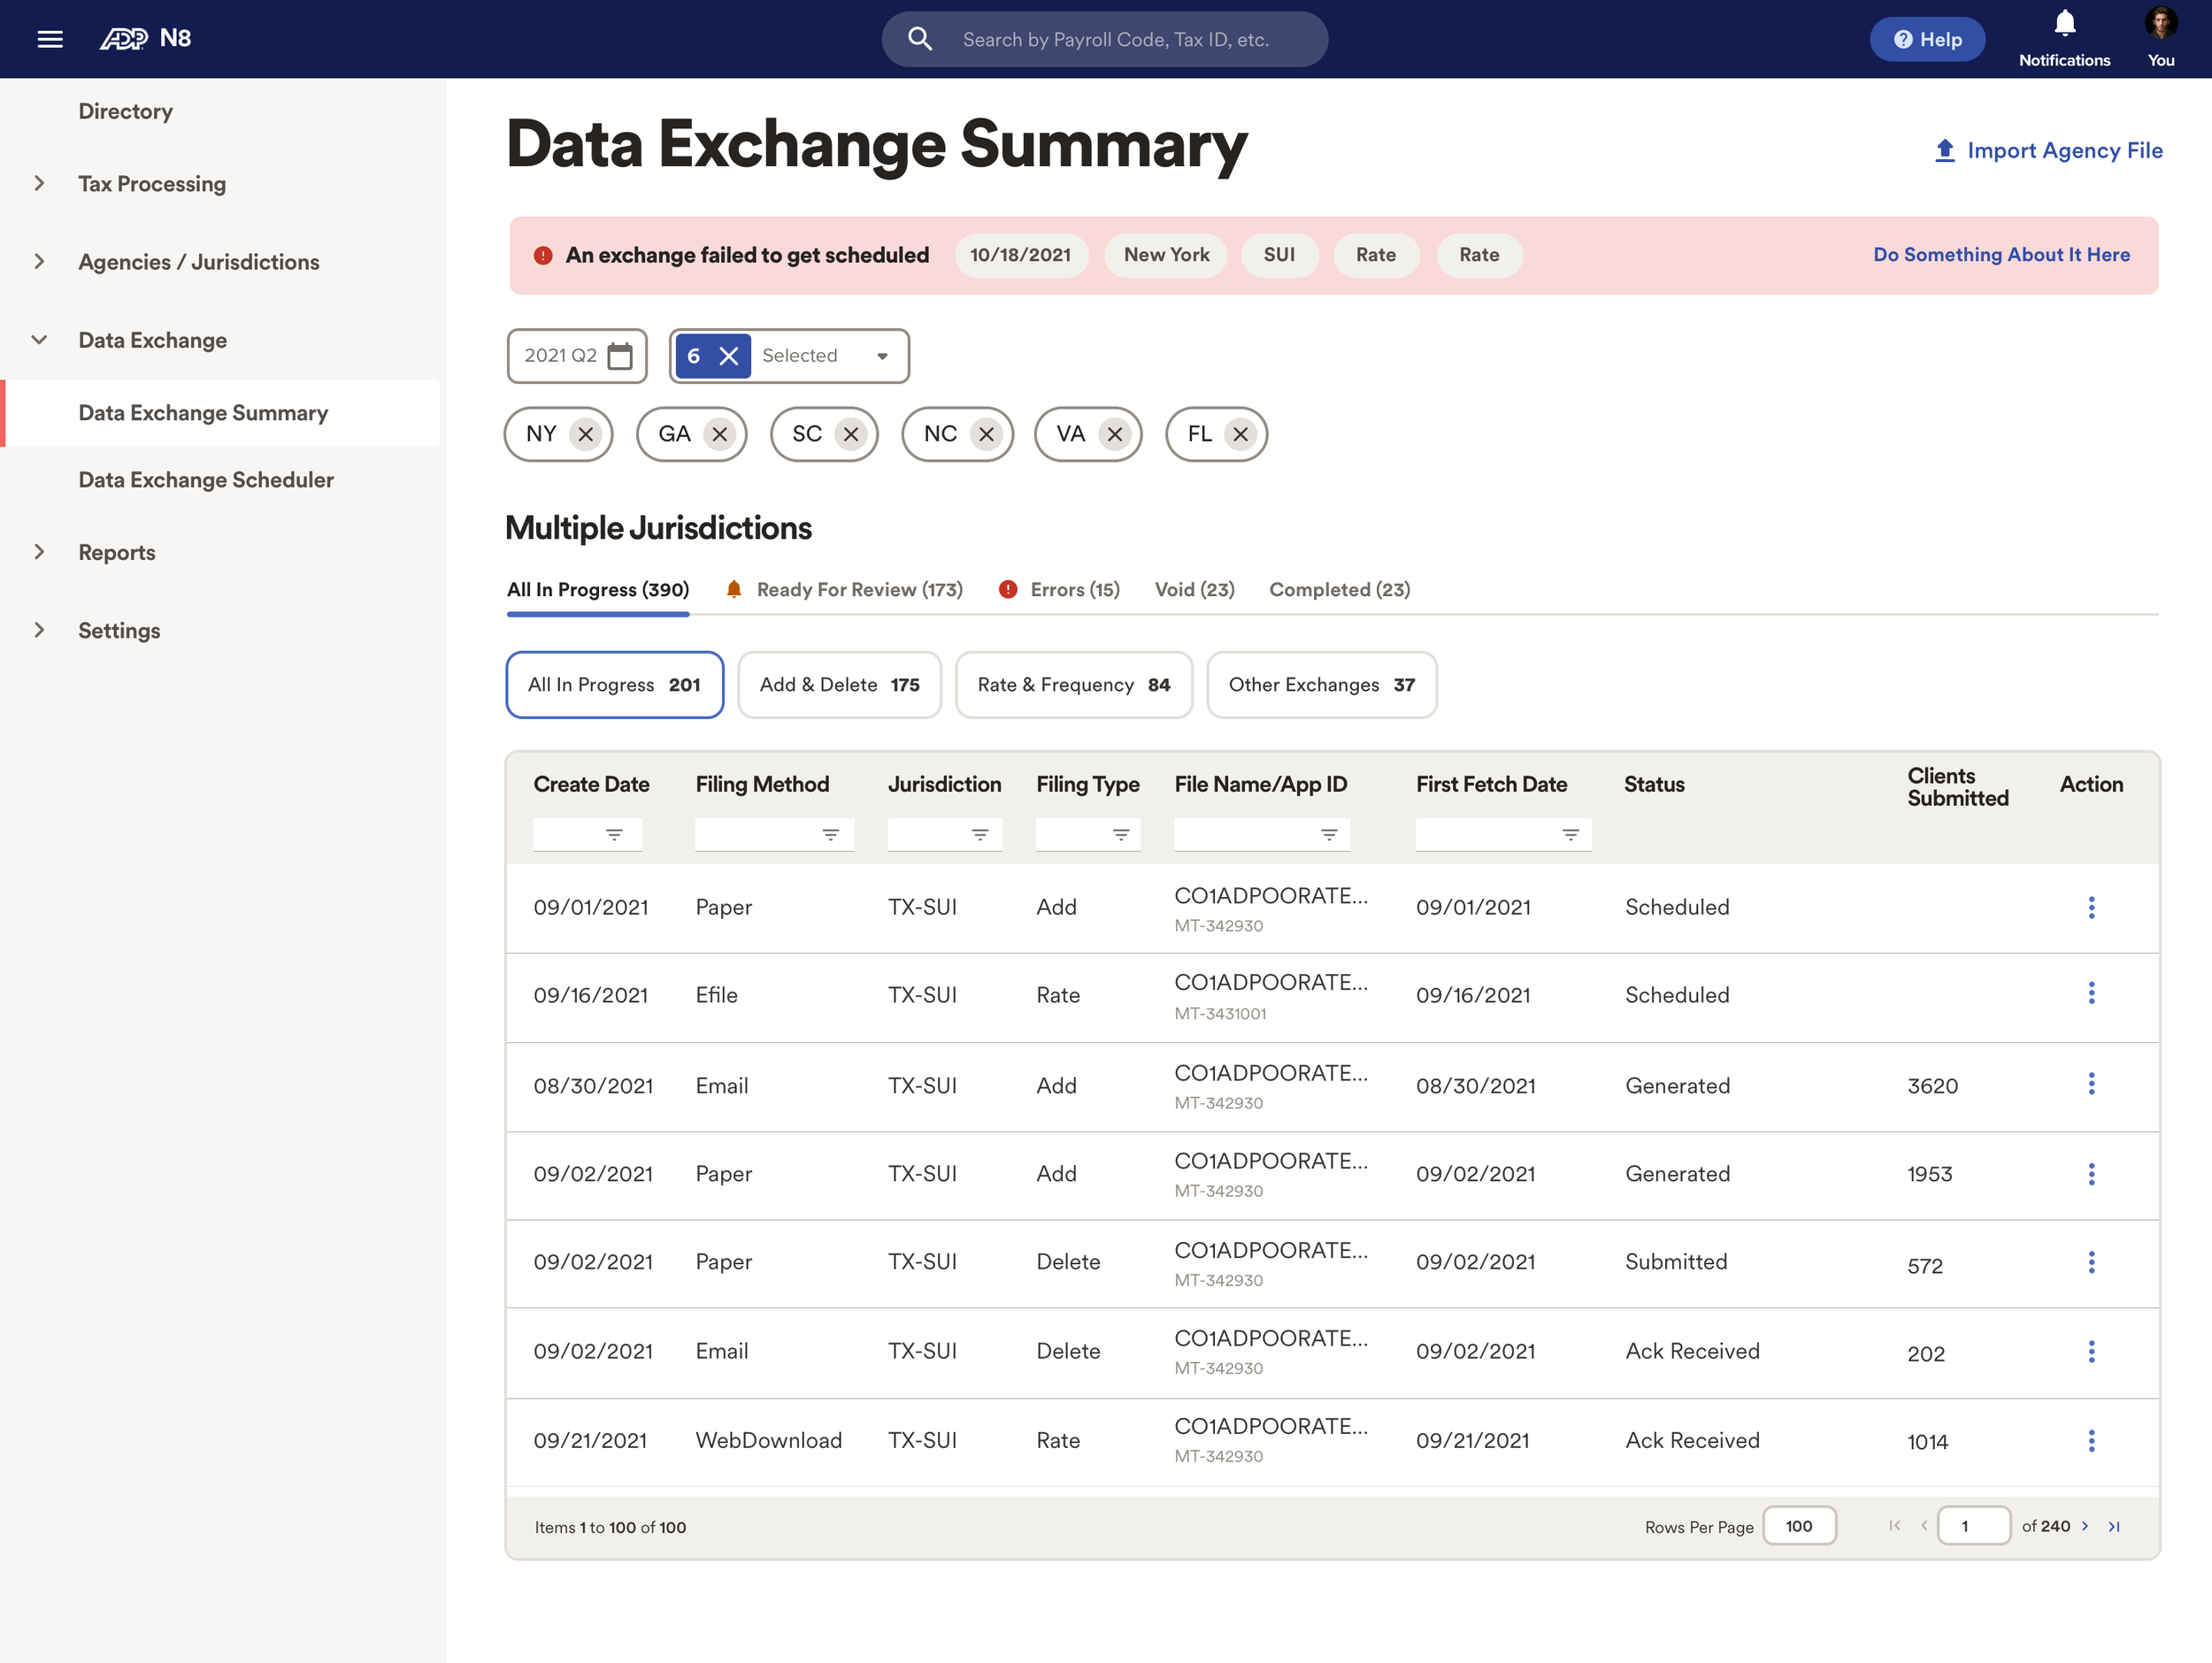Click the search field for Payroll Code
The width and height of the screenshot is (2212, 1663).
pos(1115,39)
